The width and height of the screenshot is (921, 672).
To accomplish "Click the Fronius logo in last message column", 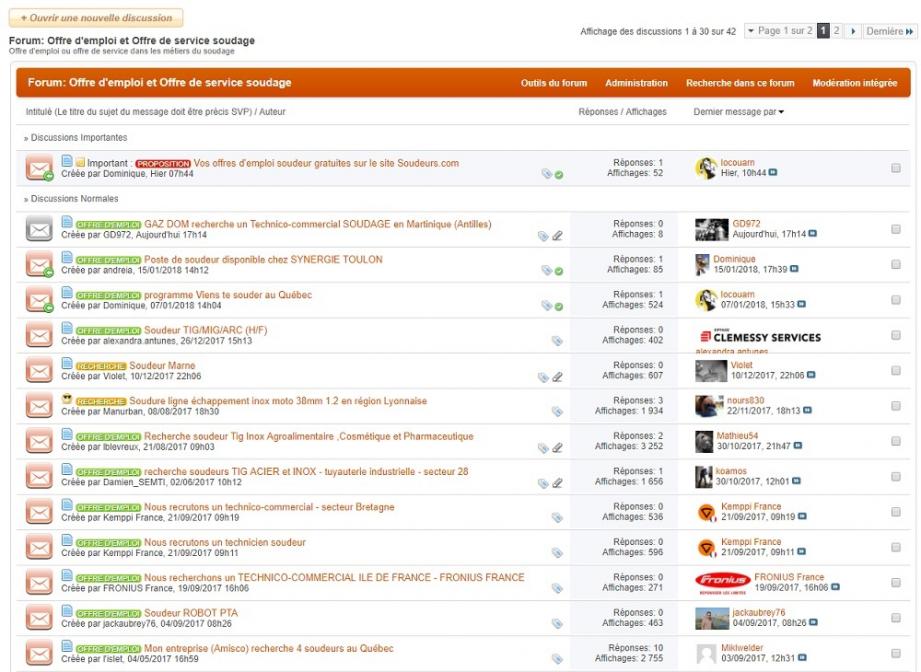I will coord(721,582).
